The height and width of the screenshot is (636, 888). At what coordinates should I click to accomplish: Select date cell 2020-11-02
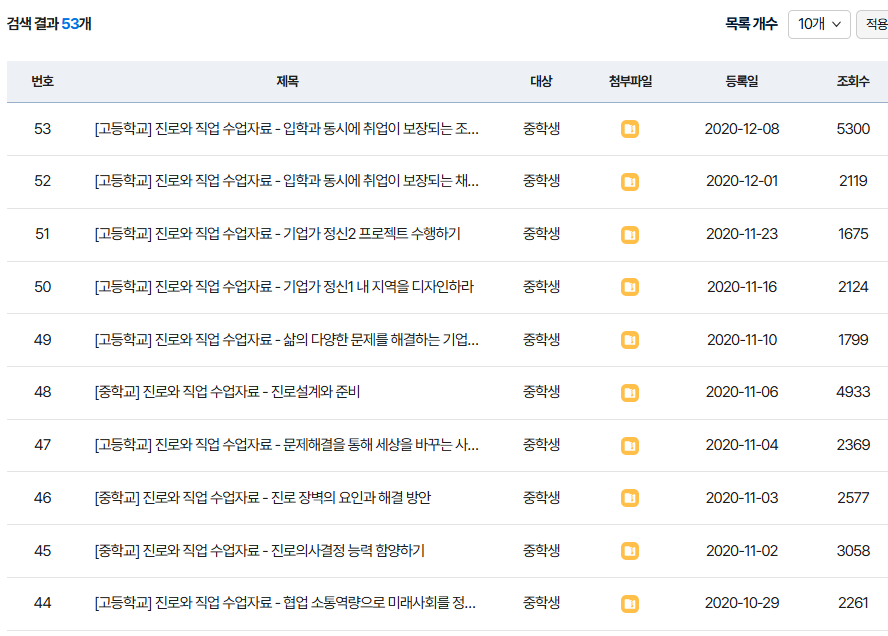[742, 550]
